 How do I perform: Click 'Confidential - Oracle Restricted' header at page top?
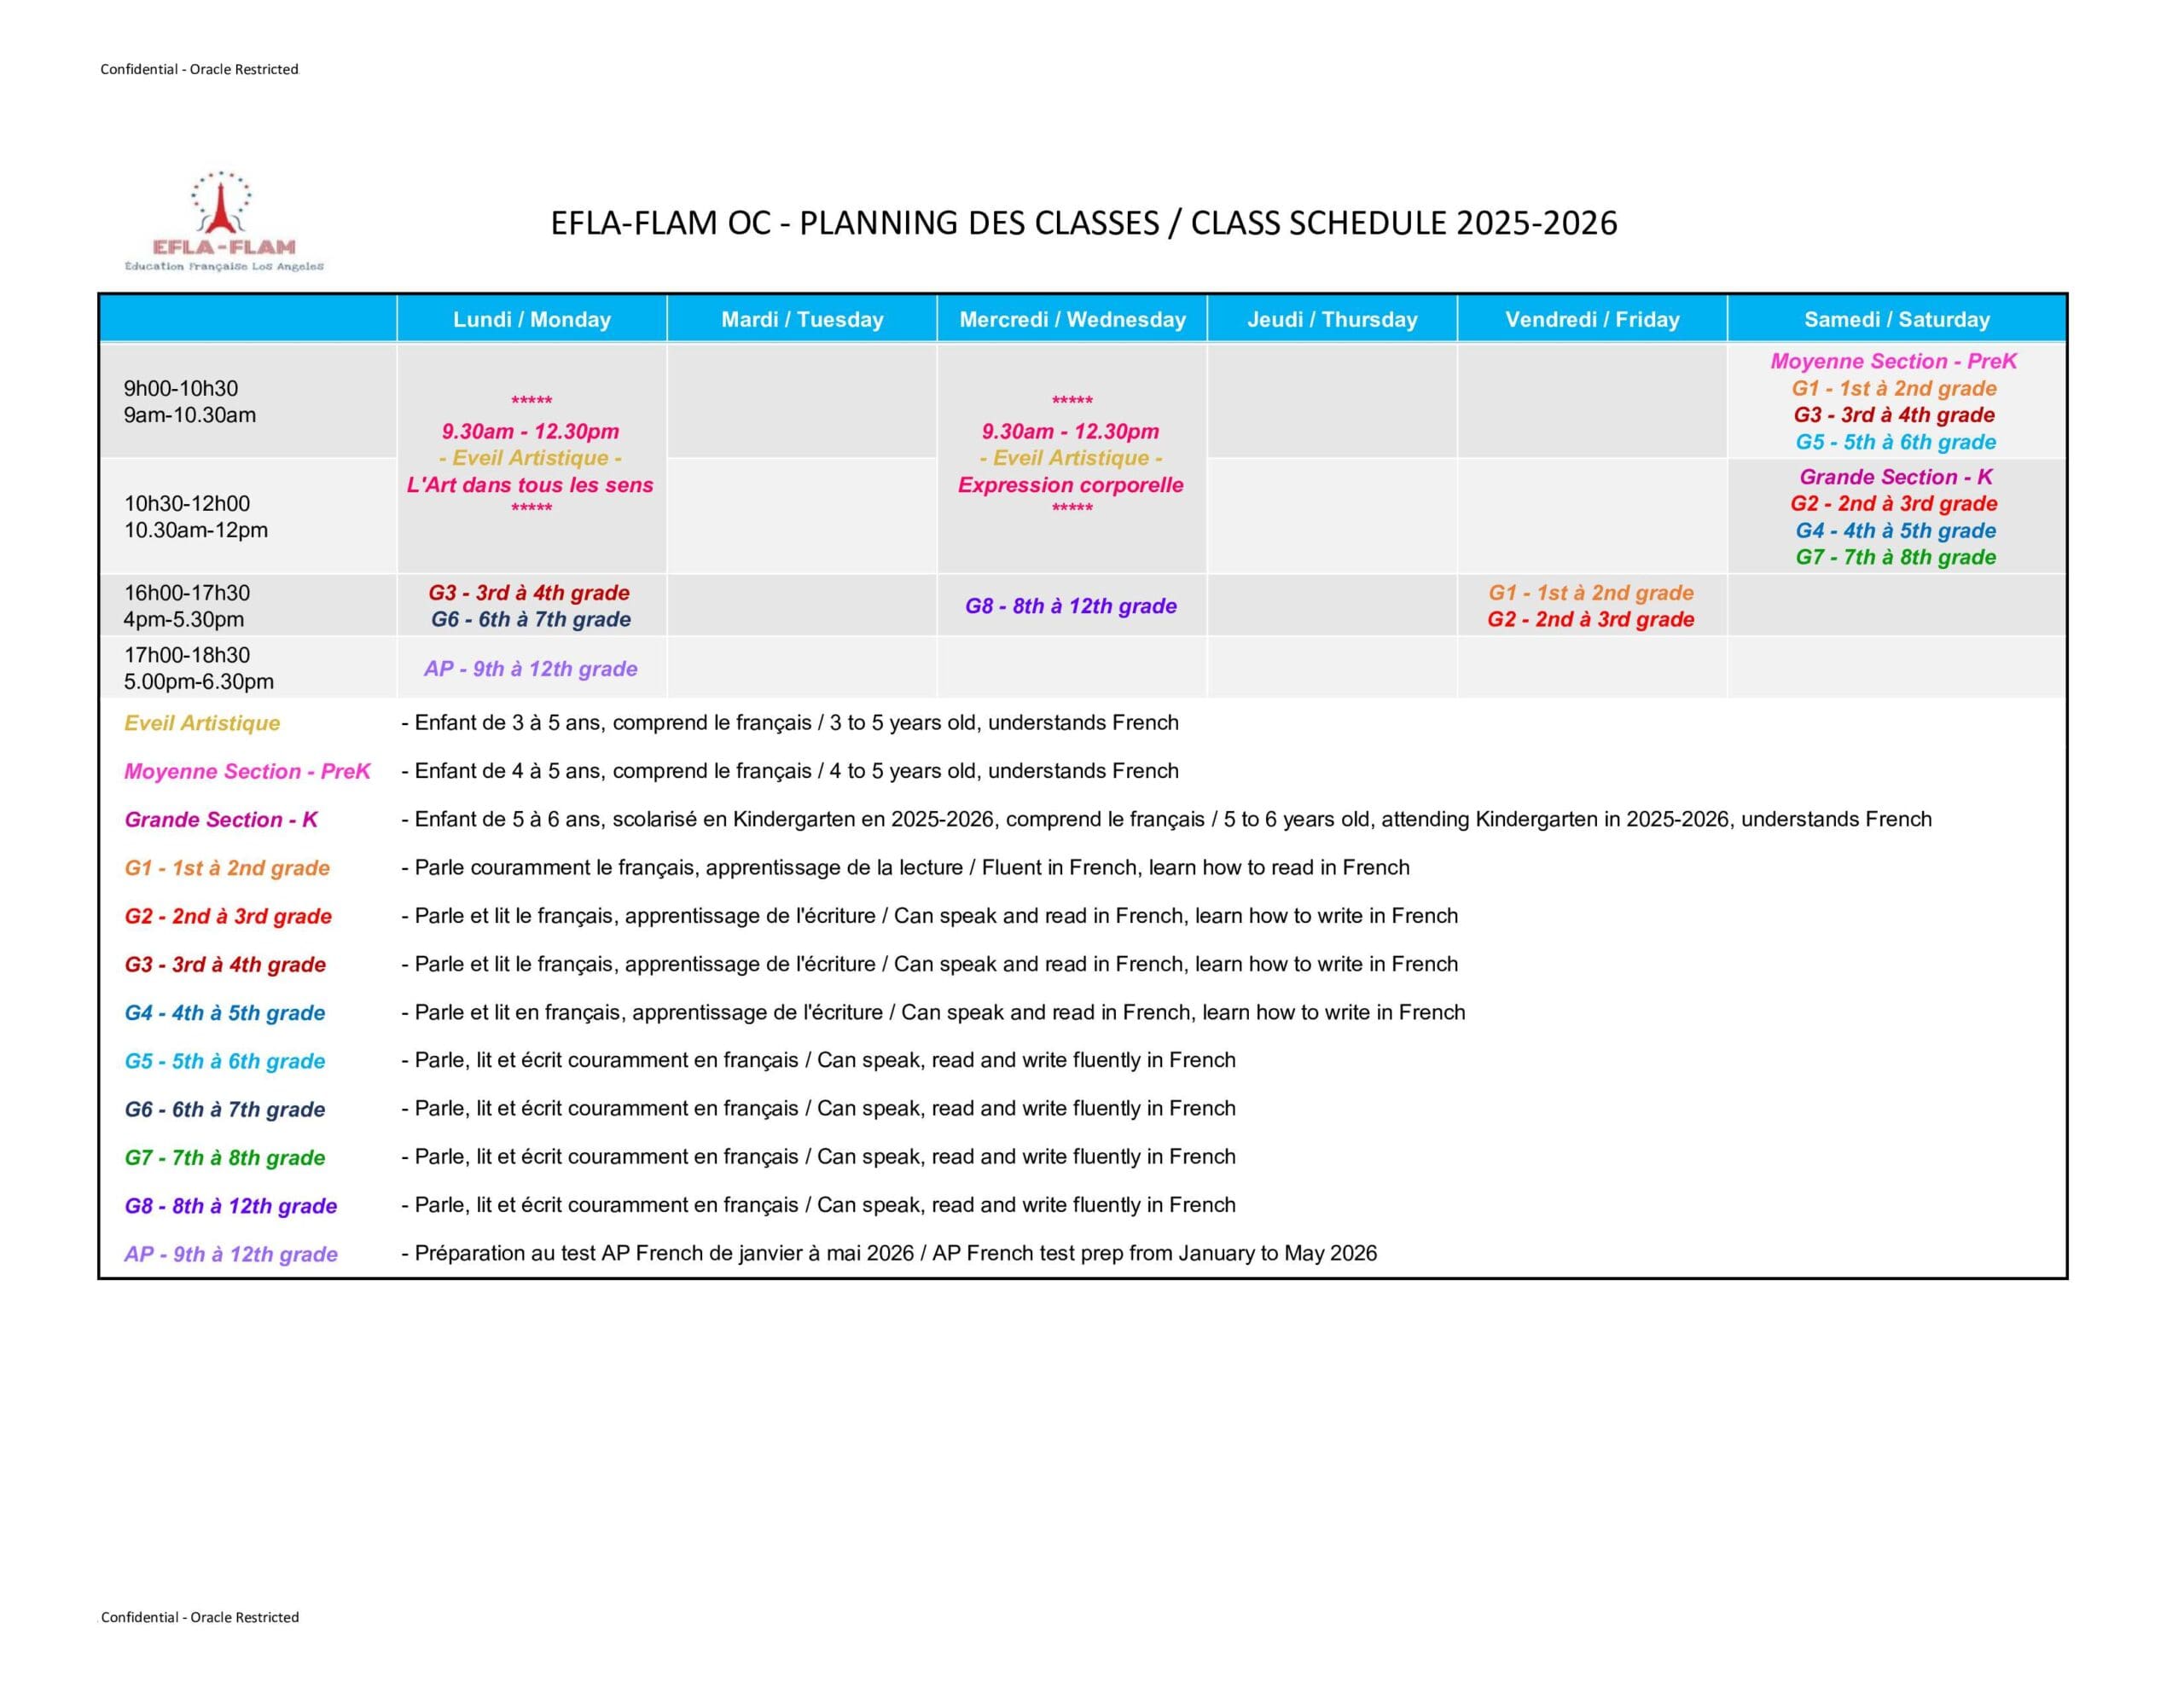tap(199, 69)
